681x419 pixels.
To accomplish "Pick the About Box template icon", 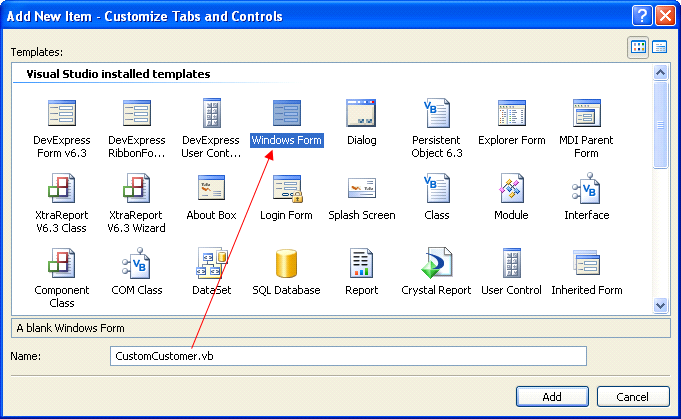I will pos(212,188).
